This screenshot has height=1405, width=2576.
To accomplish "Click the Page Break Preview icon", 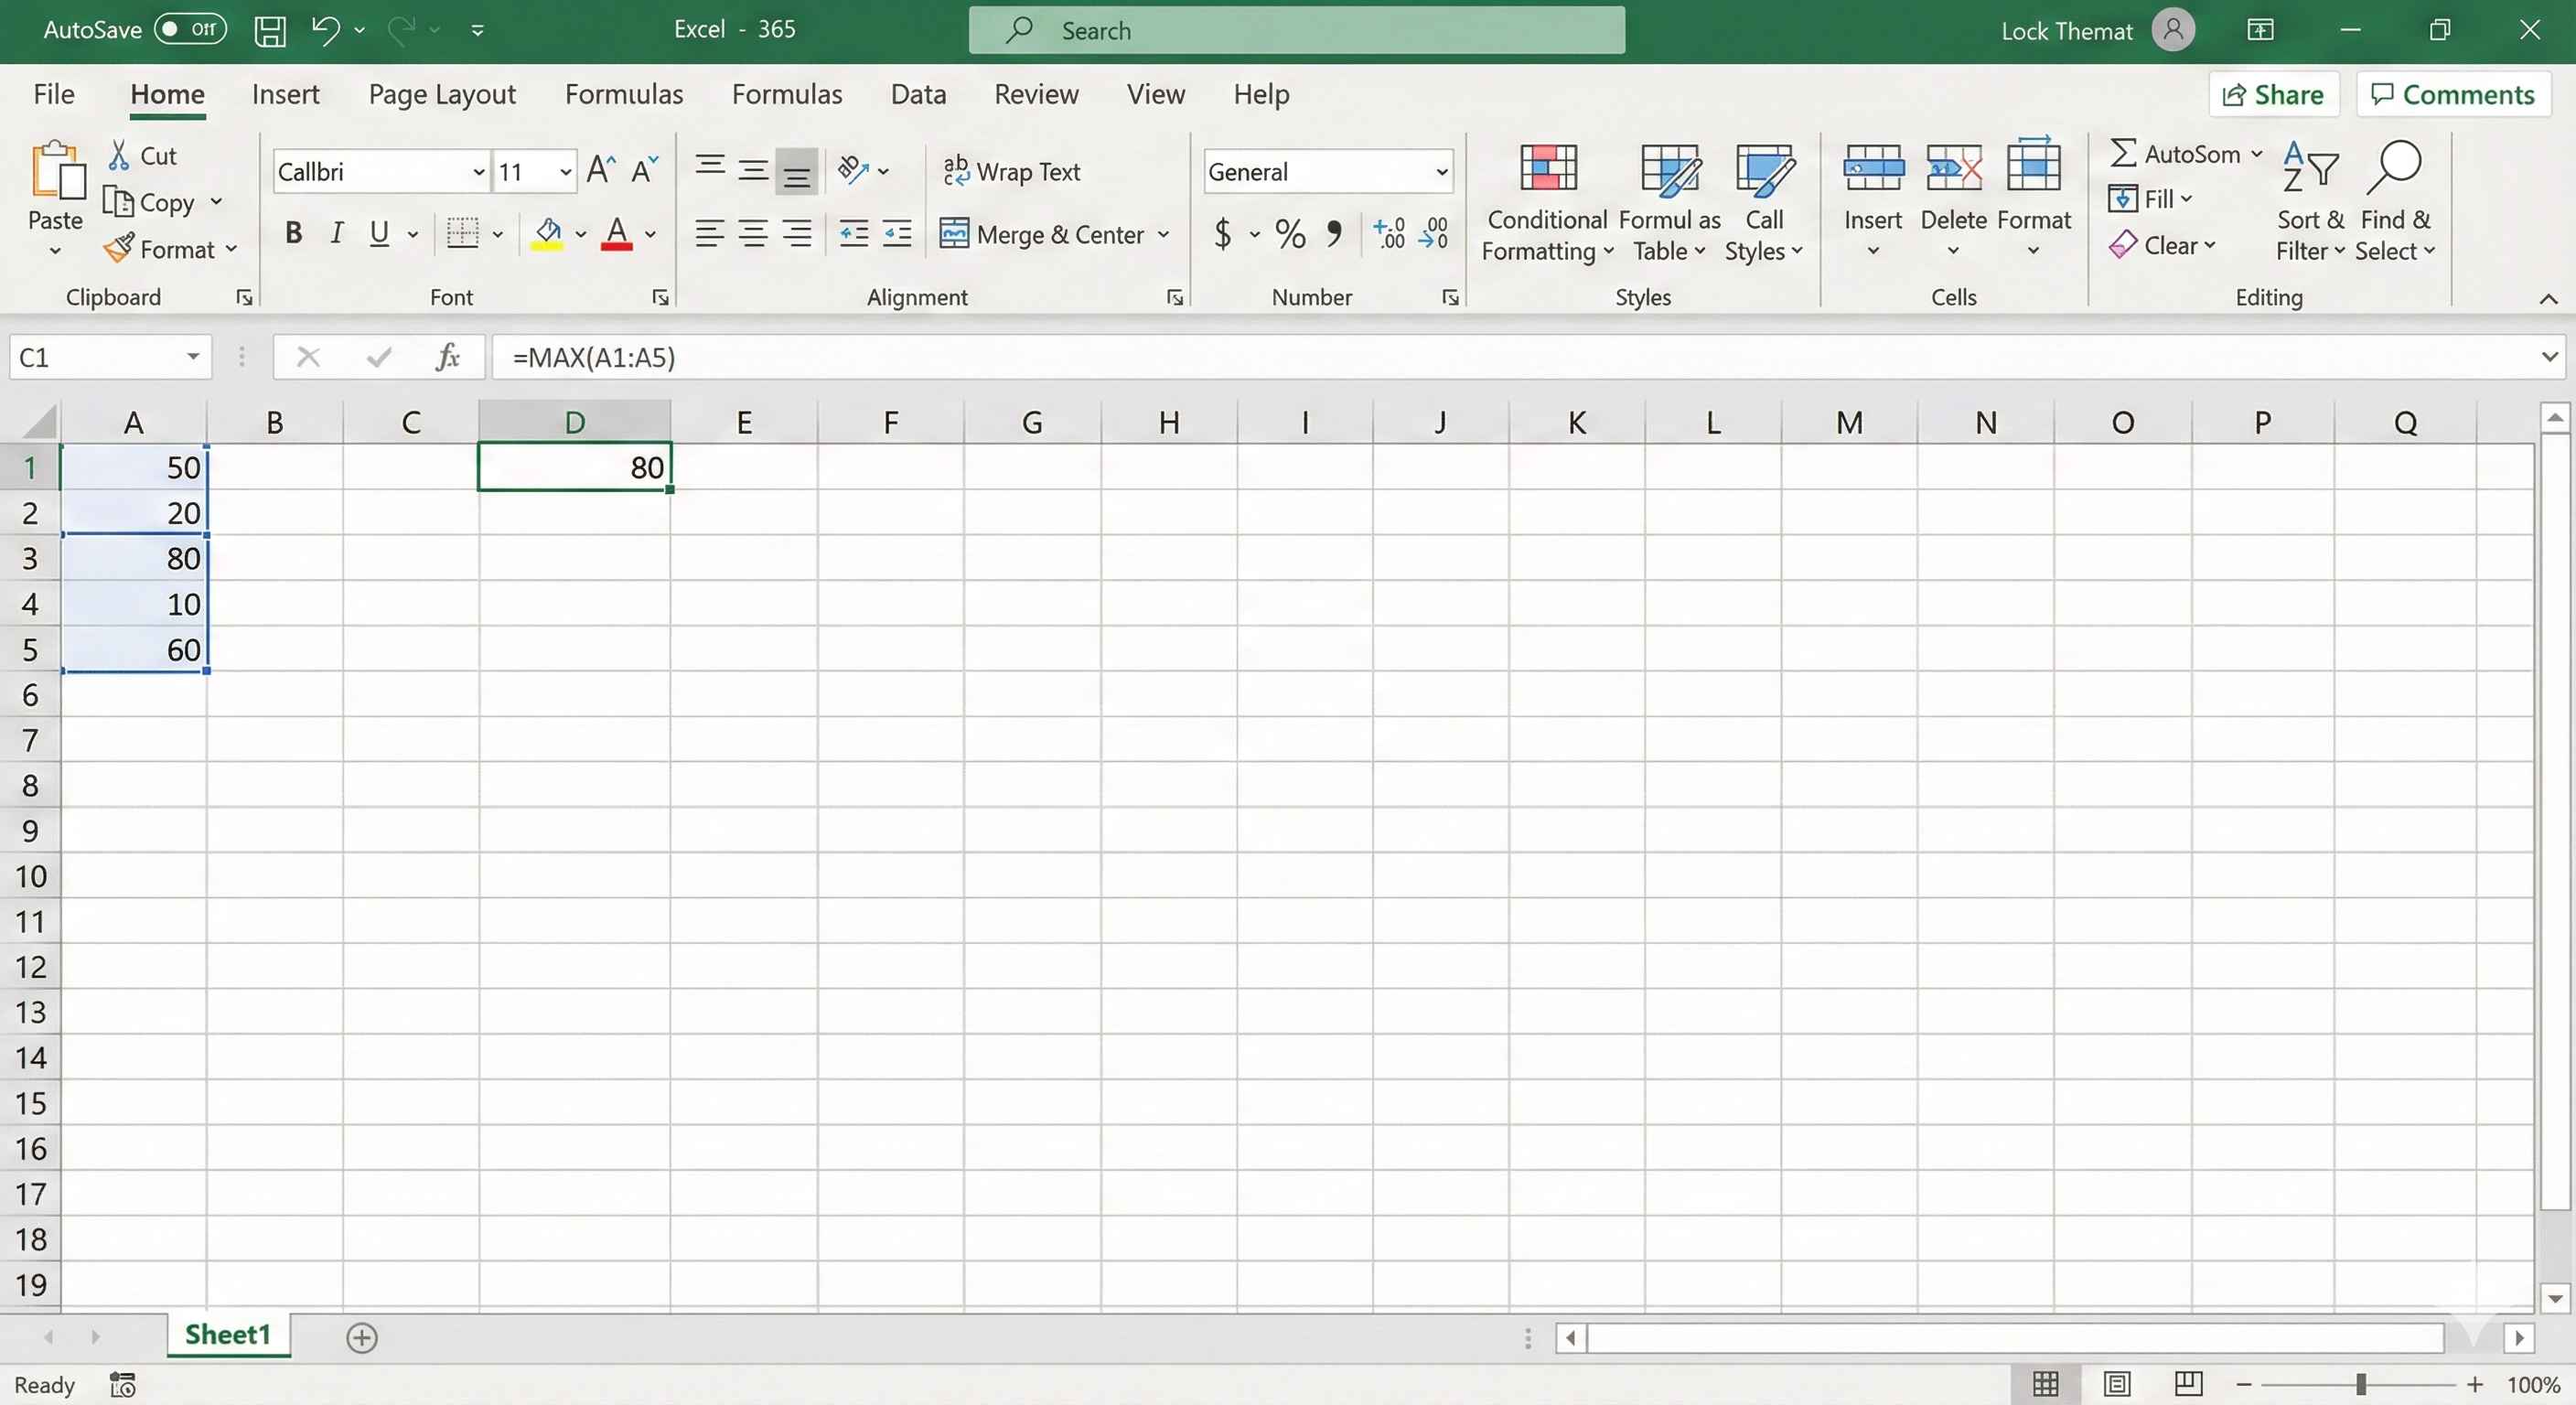I will point(2188,1383).
